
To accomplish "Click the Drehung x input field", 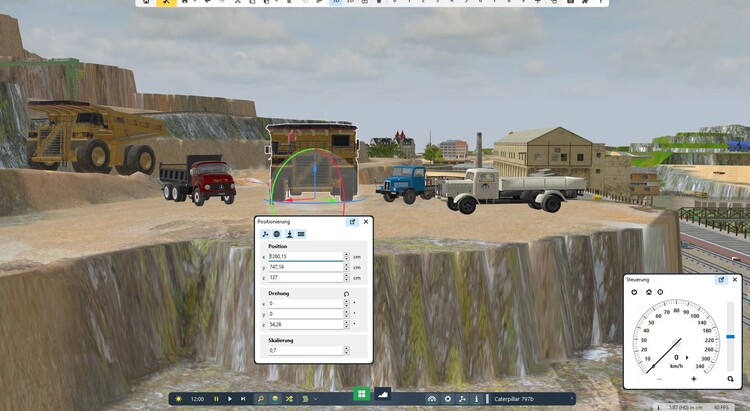I will point(306,303).
